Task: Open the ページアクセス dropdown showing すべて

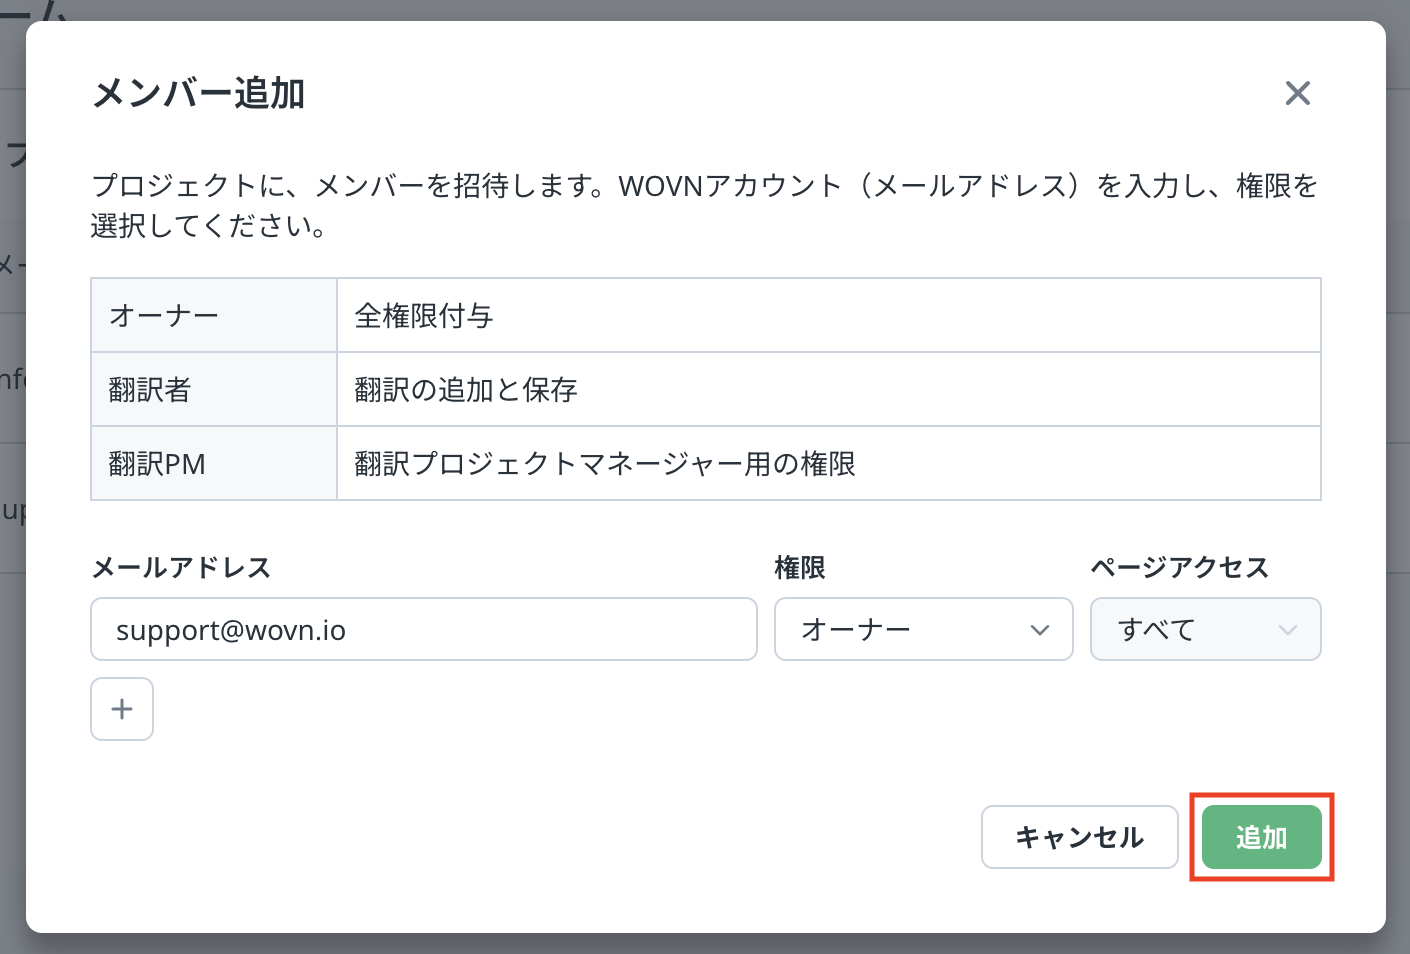Action: pos(1205,629)
